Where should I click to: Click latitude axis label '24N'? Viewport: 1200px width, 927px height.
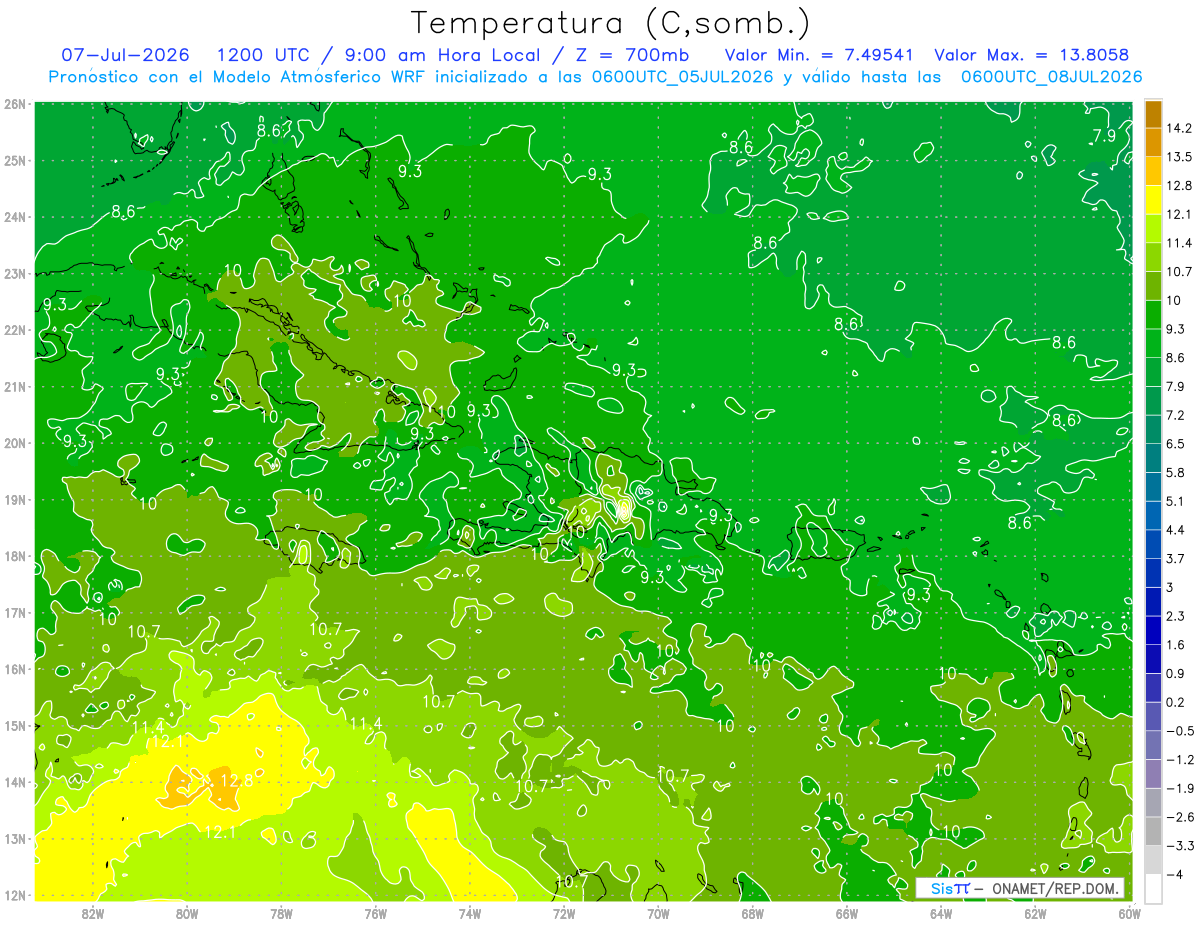tap(16, 216)
